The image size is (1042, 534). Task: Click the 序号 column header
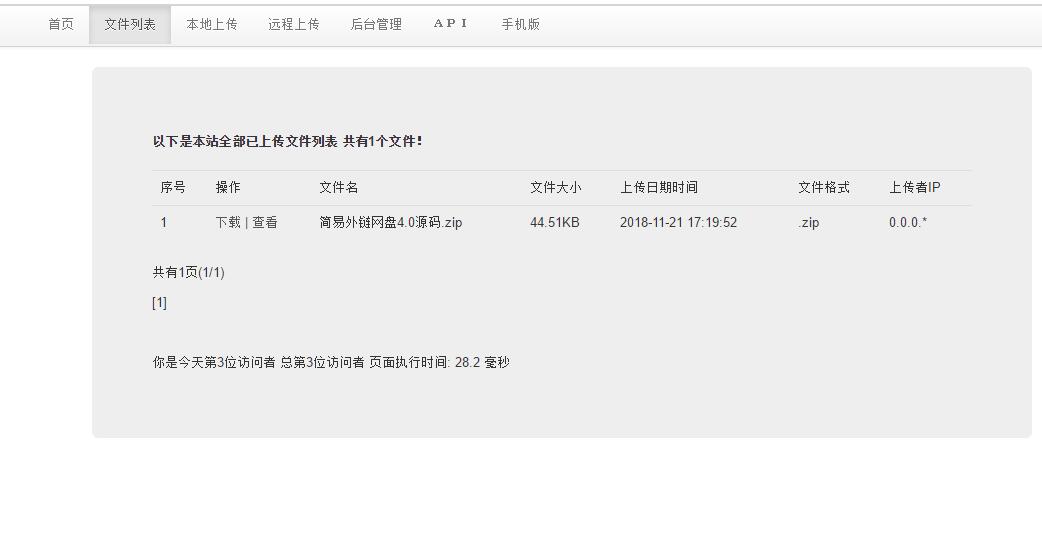[x=173, y=187]
